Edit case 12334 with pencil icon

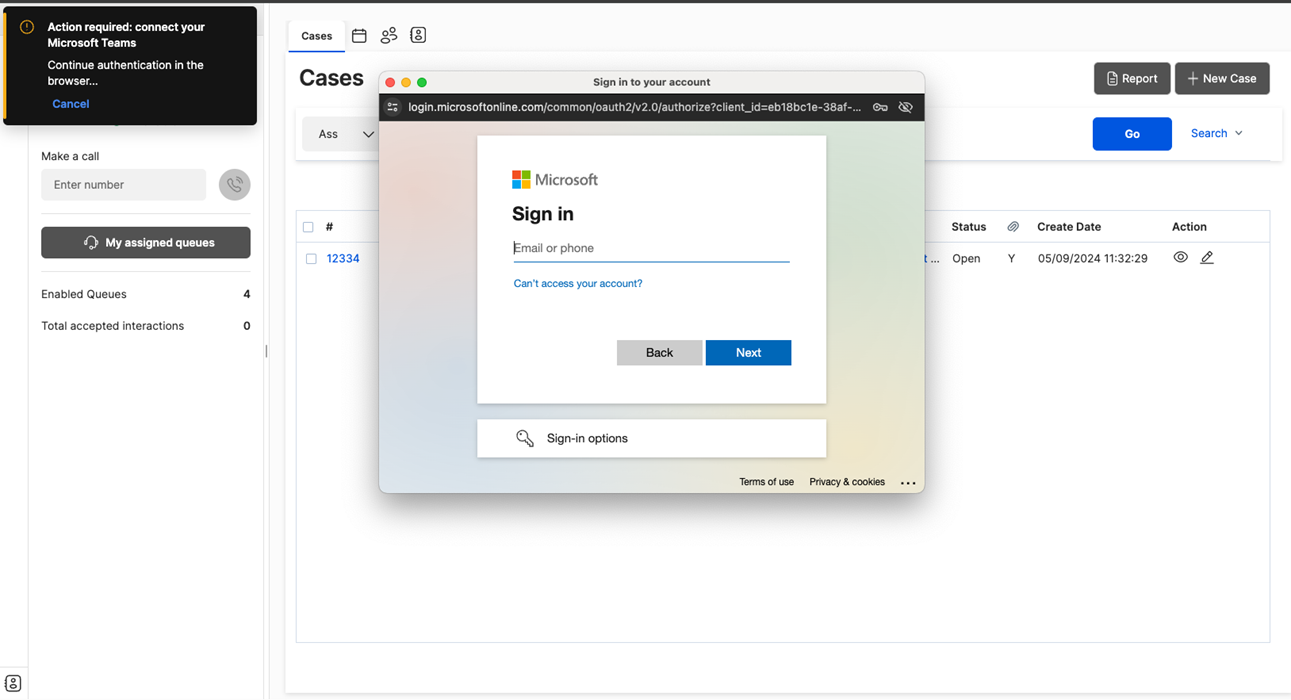click(x=1207, y=258)
